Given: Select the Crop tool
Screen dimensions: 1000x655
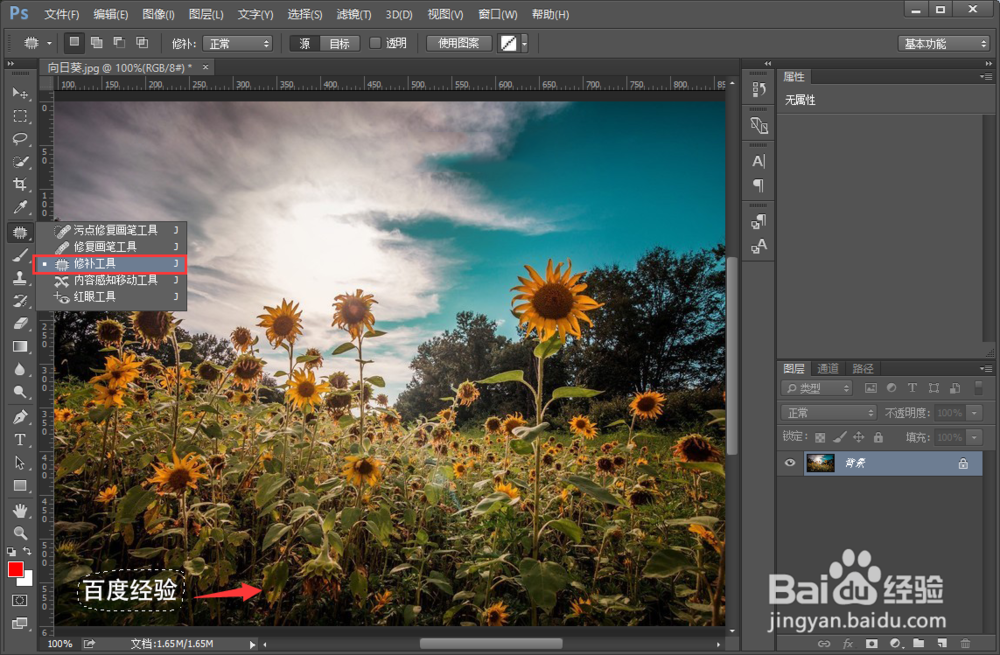Looking at the screenshot, I should tap(20, 185).
